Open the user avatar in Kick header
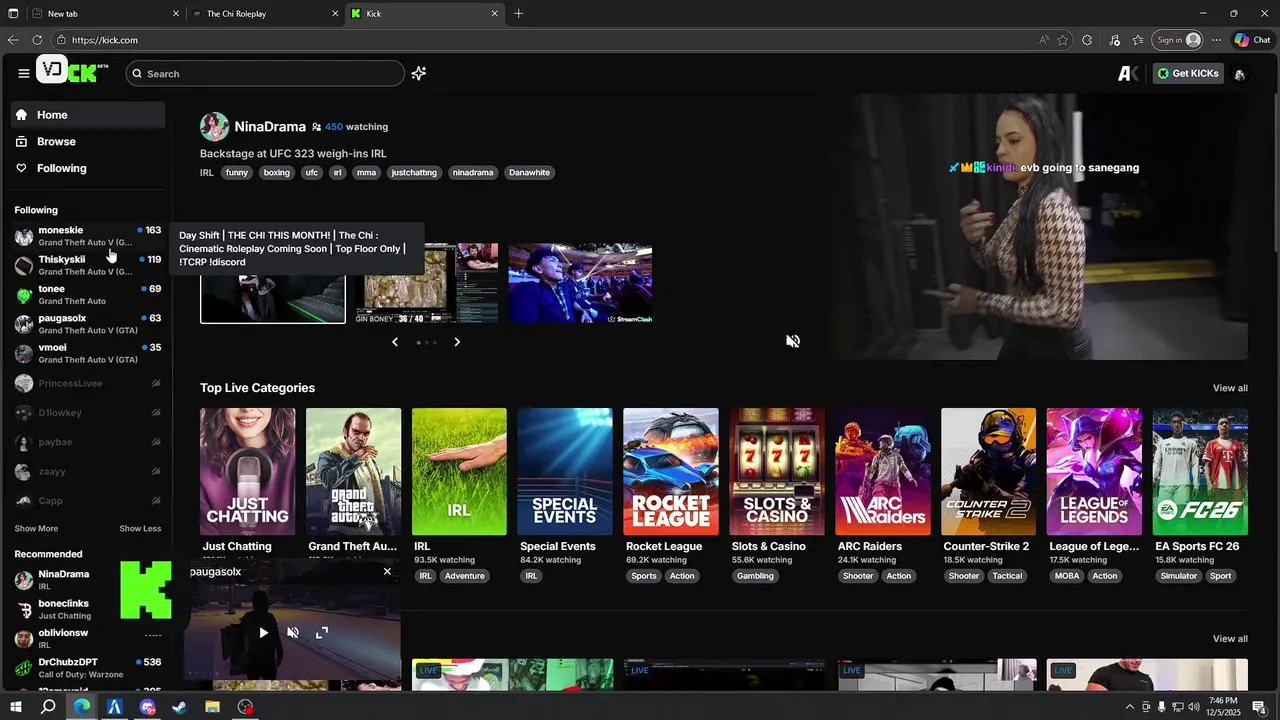Viewport: 1280px width, 720px height. [1240, 74]
